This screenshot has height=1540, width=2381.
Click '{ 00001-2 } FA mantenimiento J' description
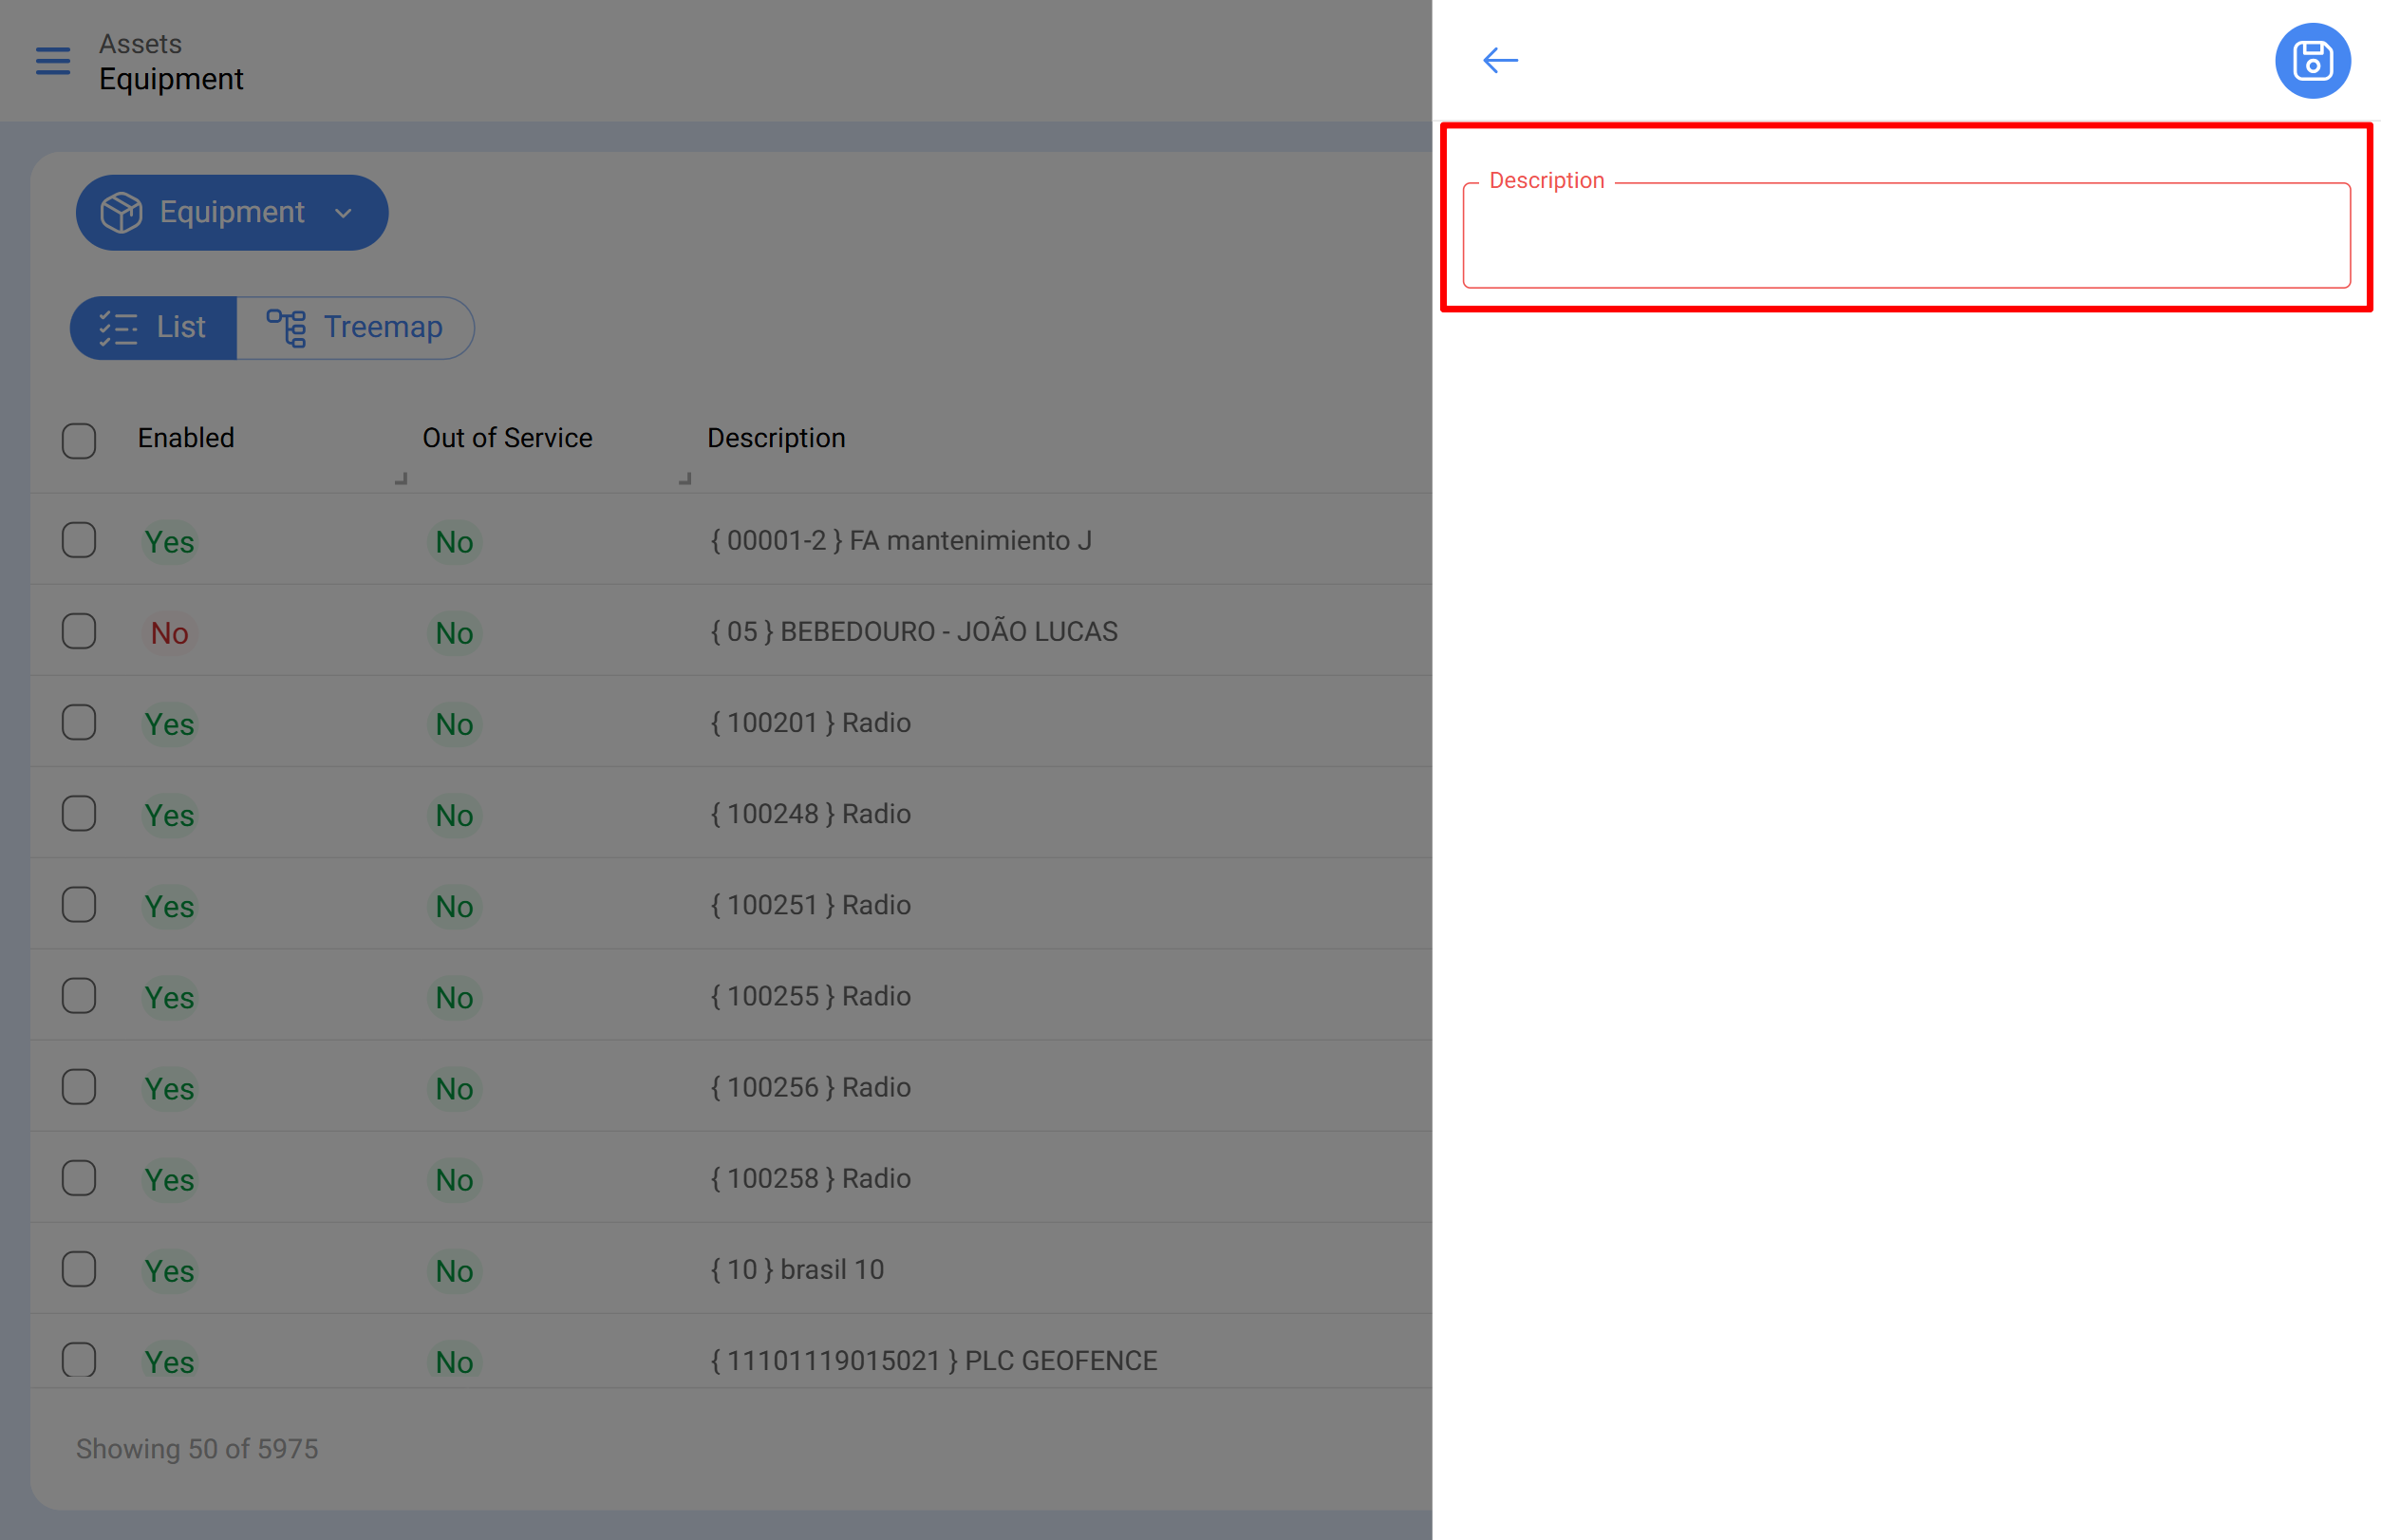point(901,540)
